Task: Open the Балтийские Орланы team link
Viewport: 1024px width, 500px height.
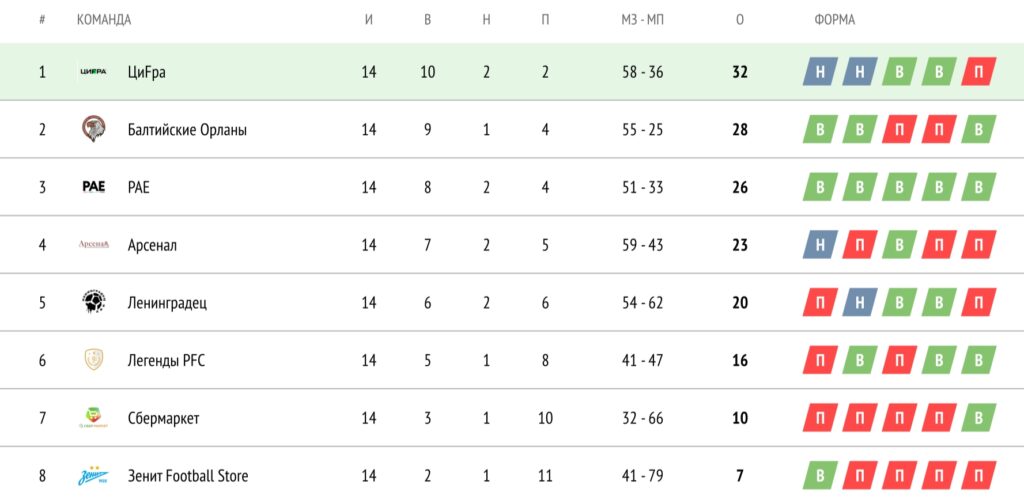Action: click(x=187, y=130)
